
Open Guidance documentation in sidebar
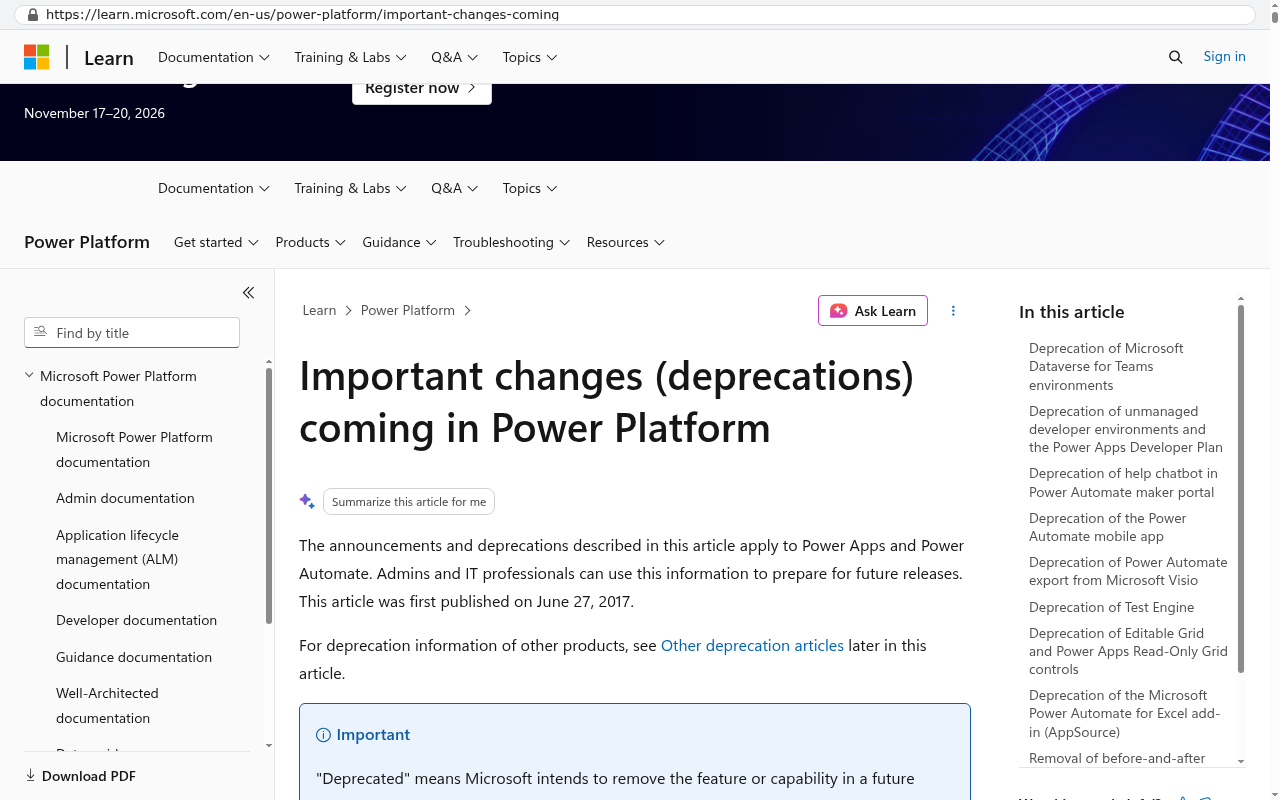[x=134, y=657]
